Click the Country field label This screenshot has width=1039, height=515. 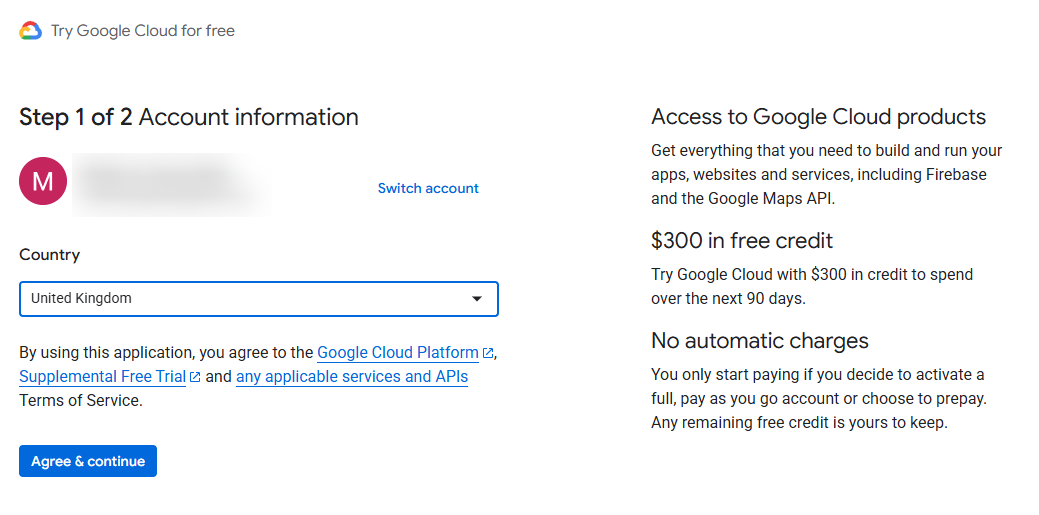pyautogui.click(x=50, y=255)
